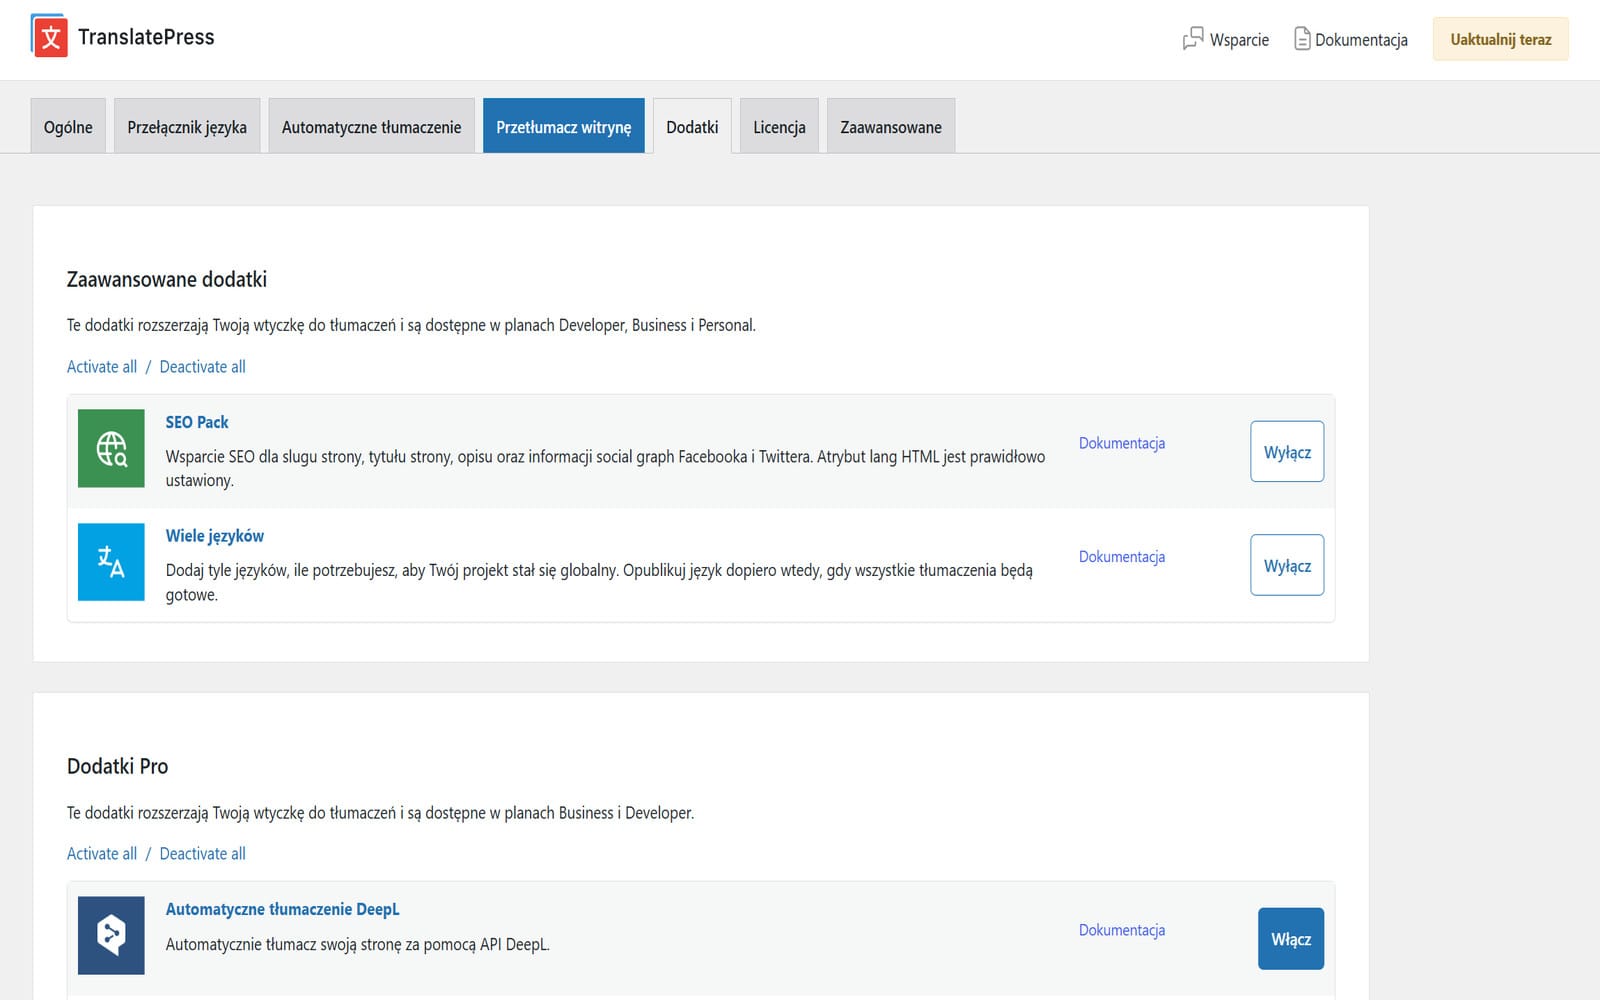The height and width of the screenshot is (1000, 1600).
Task: Switch to the Przełącznik języka tab
Action: pyautogui.click(x=187, y=126)
